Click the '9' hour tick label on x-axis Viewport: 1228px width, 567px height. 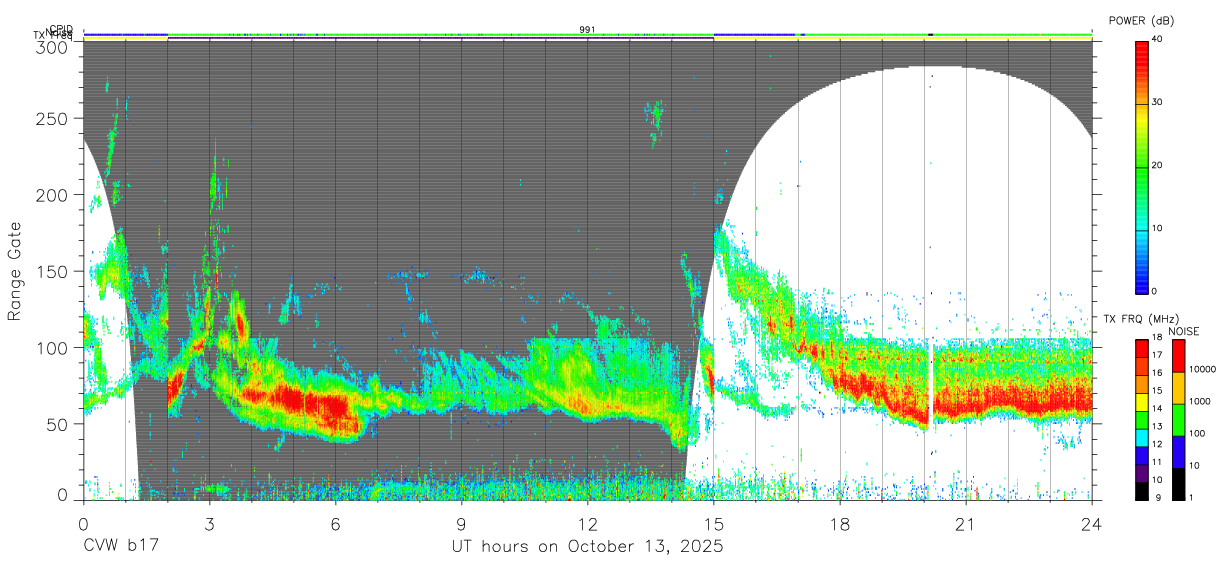[x=462, y=523]
